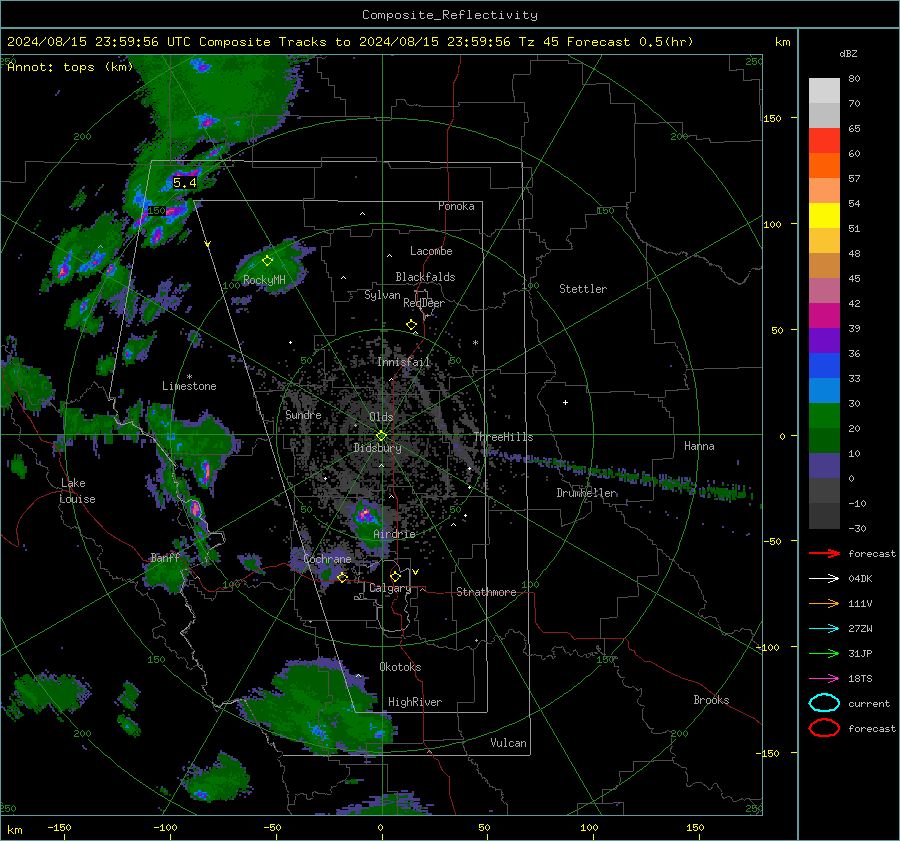Image resolution: width=900 pixels, height=841 pixels.
Task: Choose the bright green swatch in the dBZ scale
Action: click(x=824, y=415)
